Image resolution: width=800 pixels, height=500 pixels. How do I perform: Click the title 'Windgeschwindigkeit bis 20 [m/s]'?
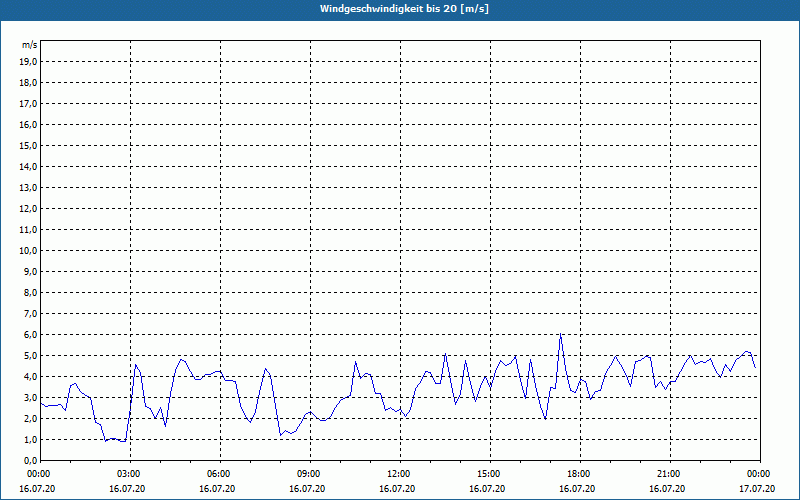click(404, 9)
